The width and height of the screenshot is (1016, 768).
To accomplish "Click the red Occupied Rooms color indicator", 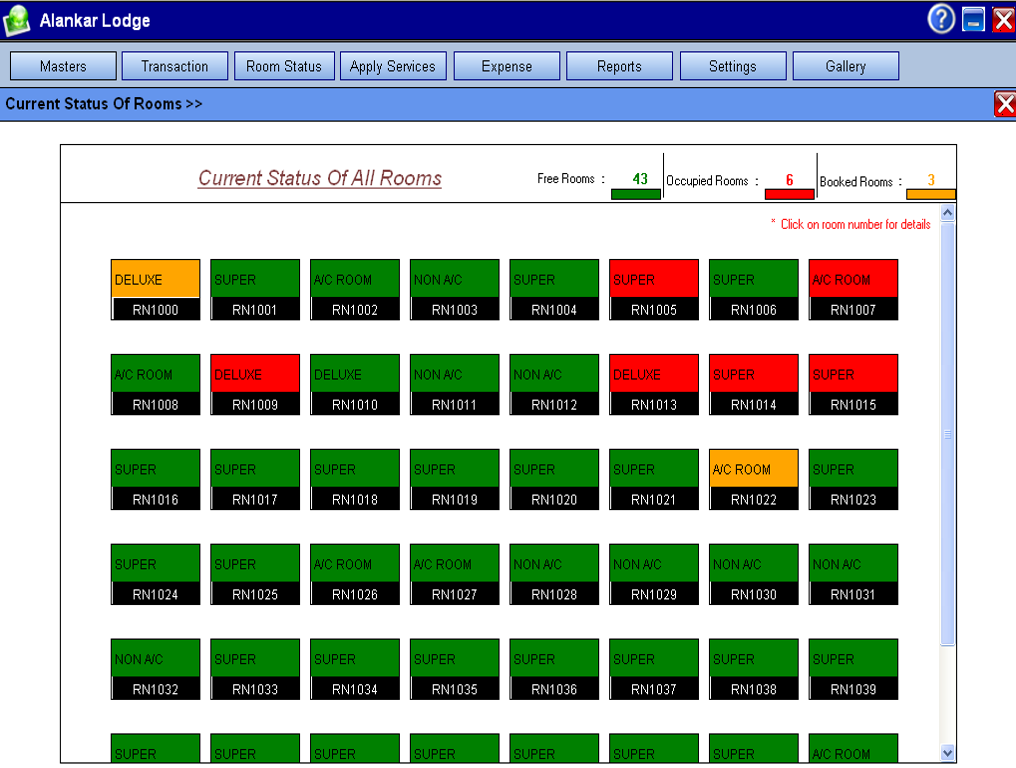I will pyautogui.click(x=789, y=194).
